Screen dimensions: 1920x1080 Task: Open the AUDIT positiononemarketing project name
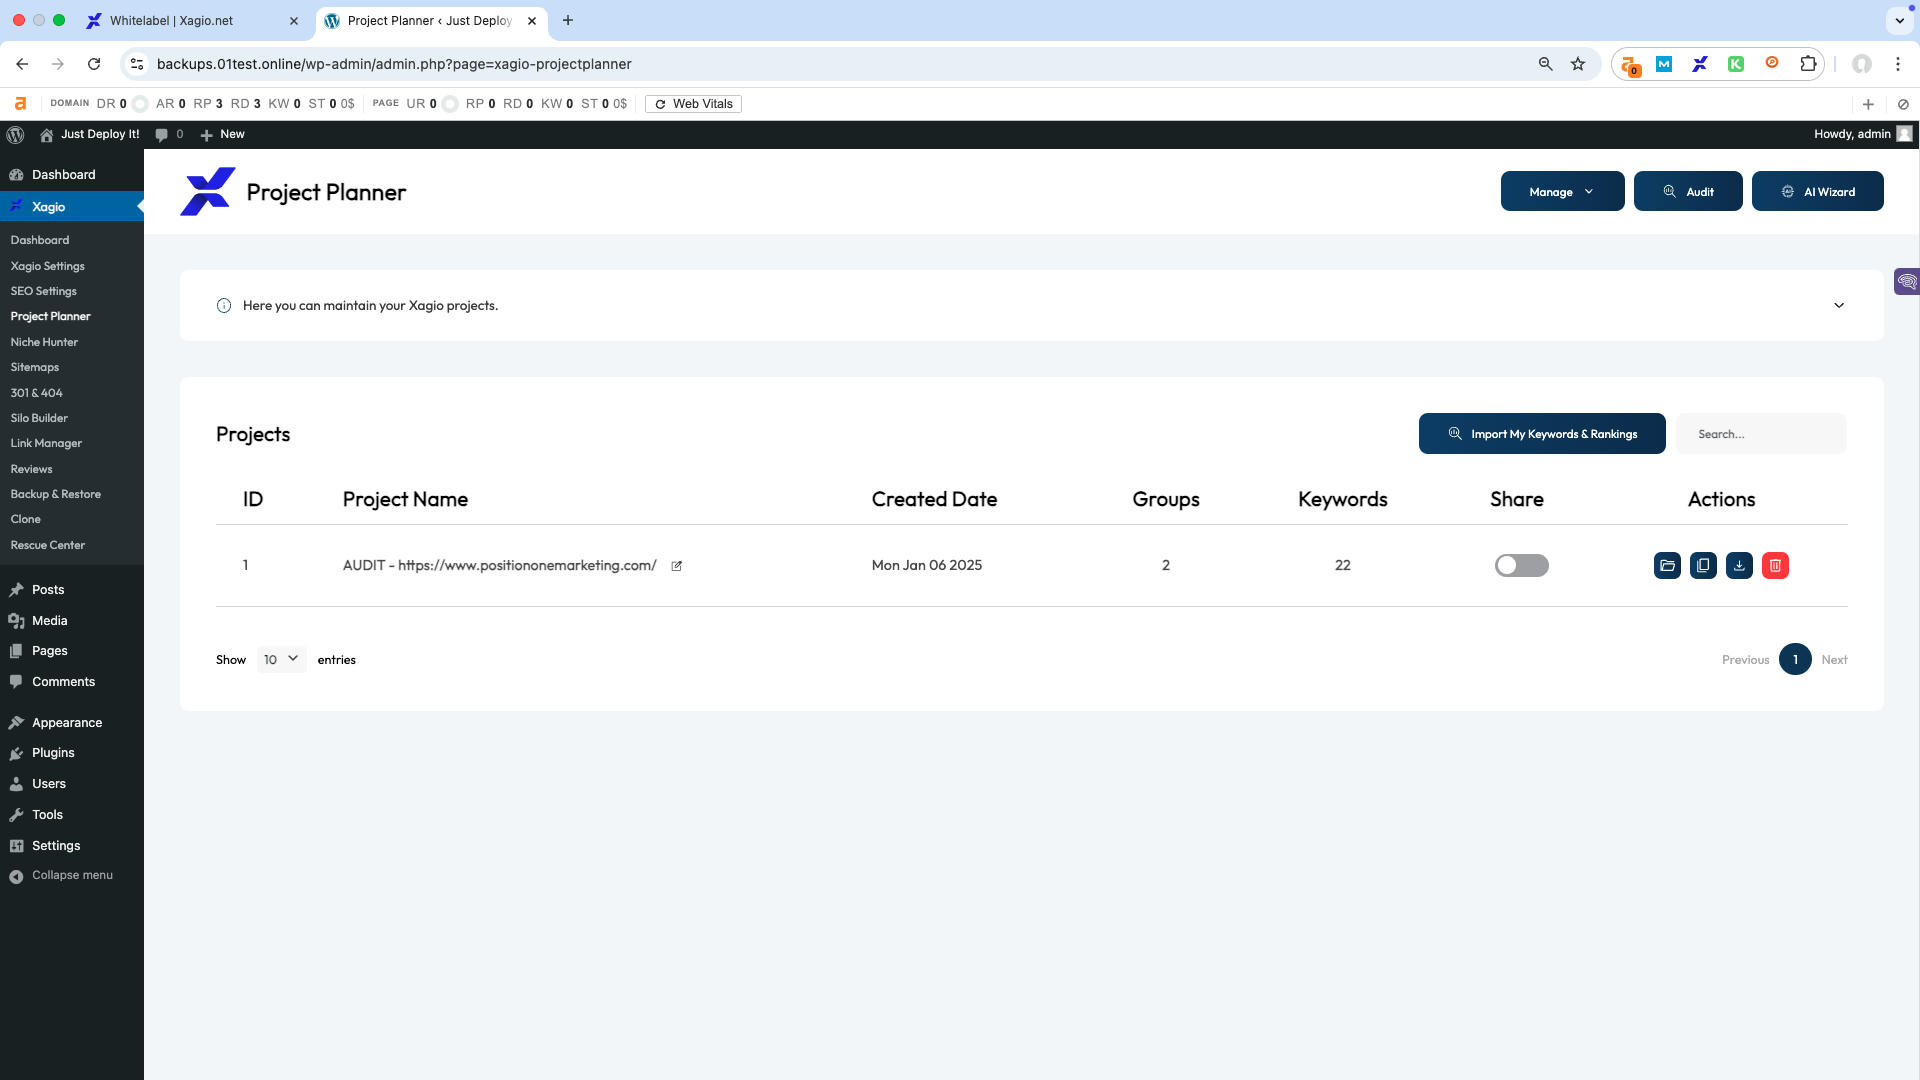499,566
